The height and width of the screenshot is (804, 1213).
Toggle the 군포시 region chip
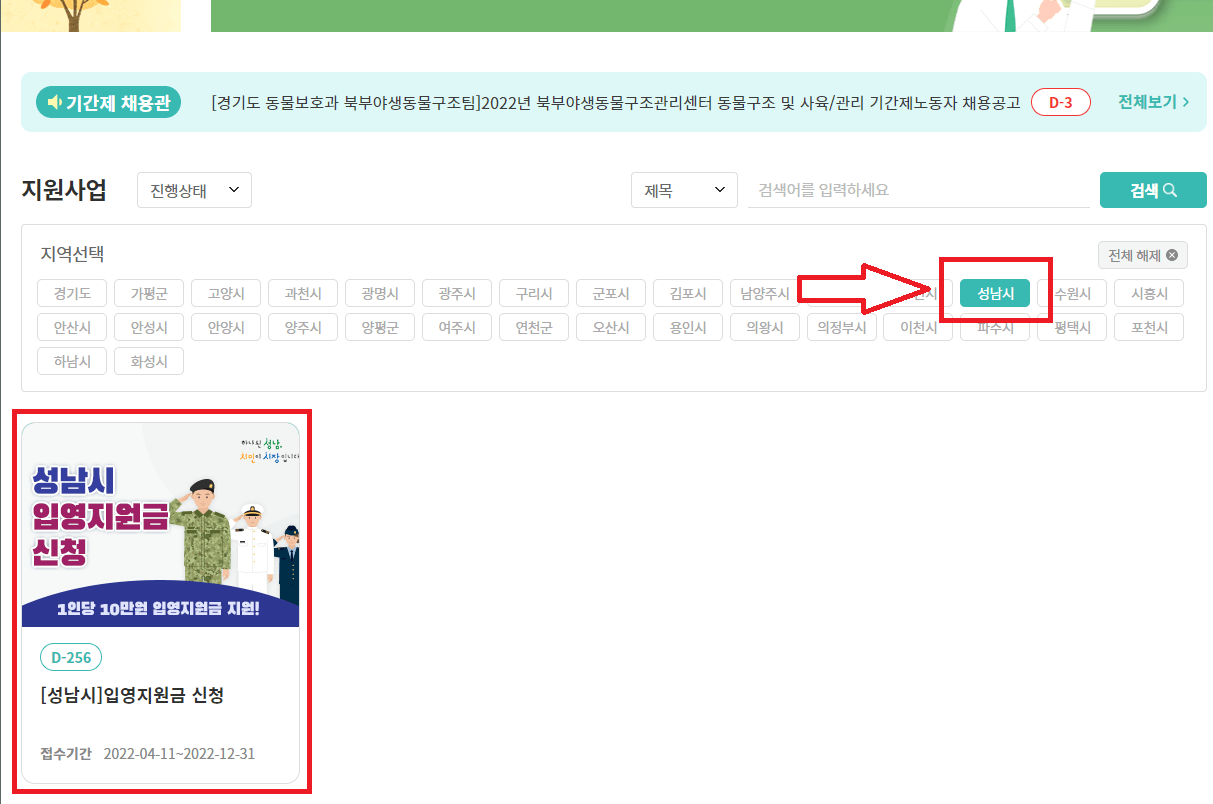point(611,293)
